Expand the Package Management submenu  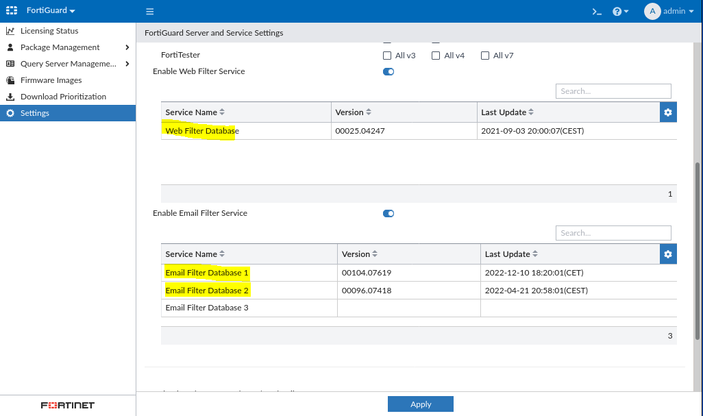click(x=127, y=47)
